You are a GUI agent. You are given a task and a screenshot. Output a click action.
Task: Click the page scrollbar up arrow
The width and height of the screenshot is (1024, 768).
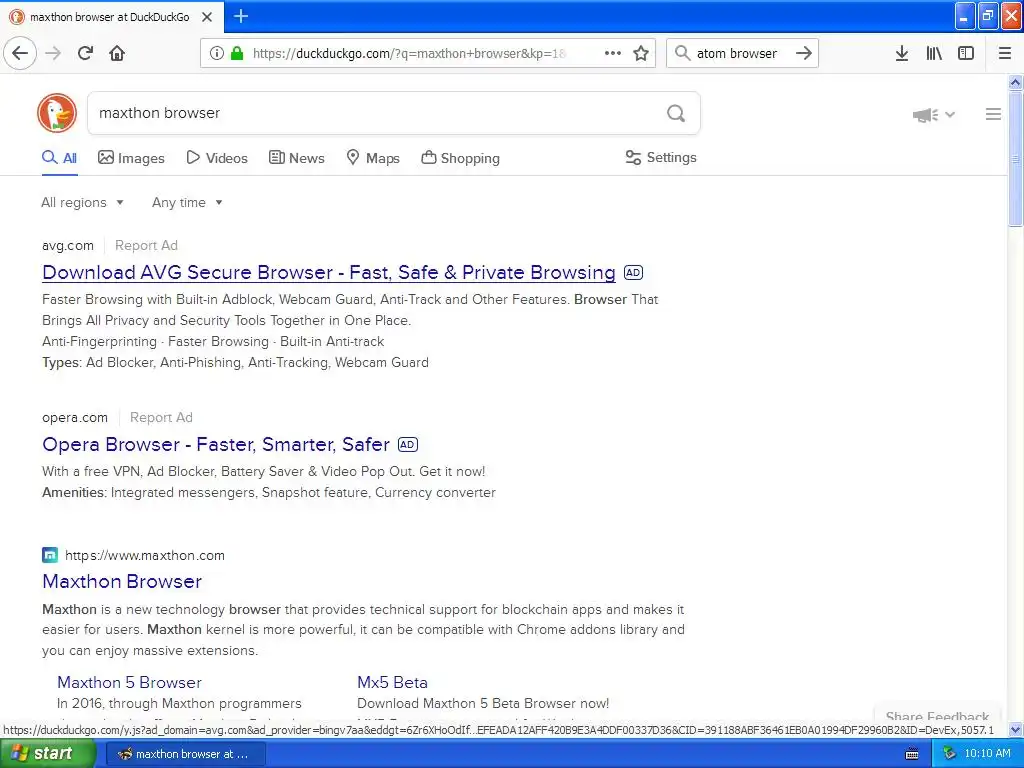click(x=1015, y=82)
